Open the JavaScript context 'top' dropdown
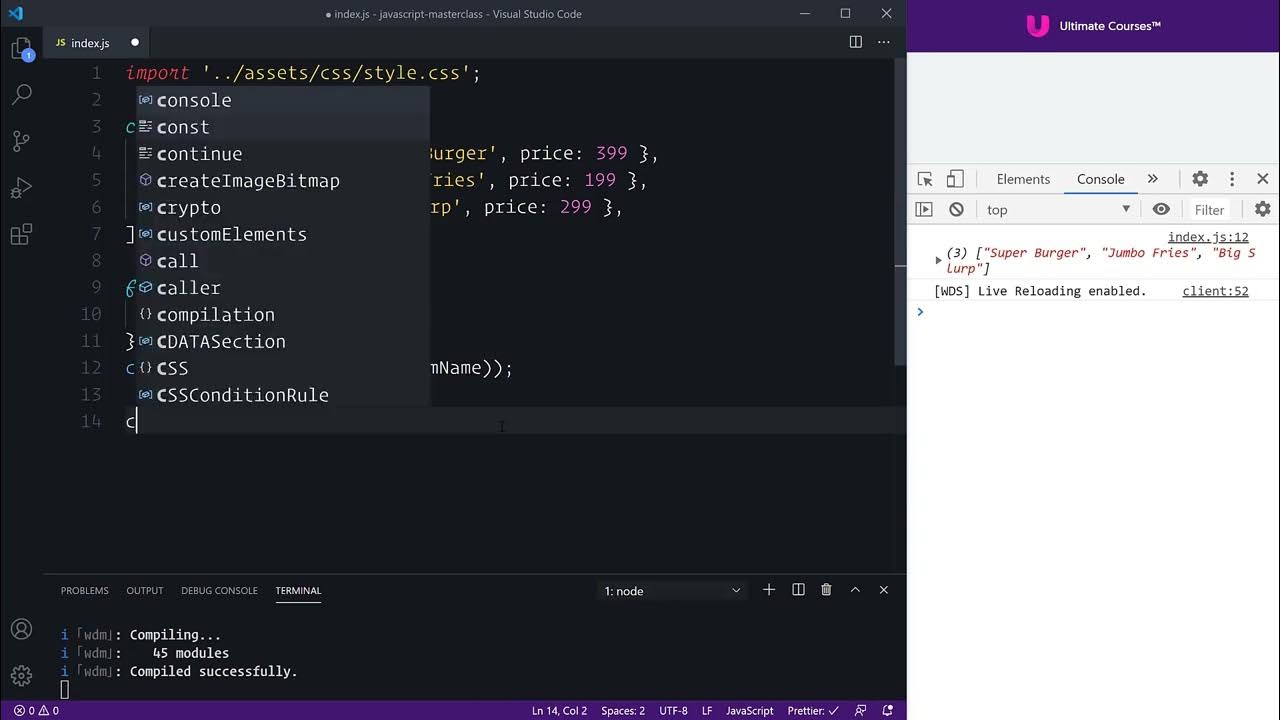Viewport: 1280px width, 720px height. 1058,209
